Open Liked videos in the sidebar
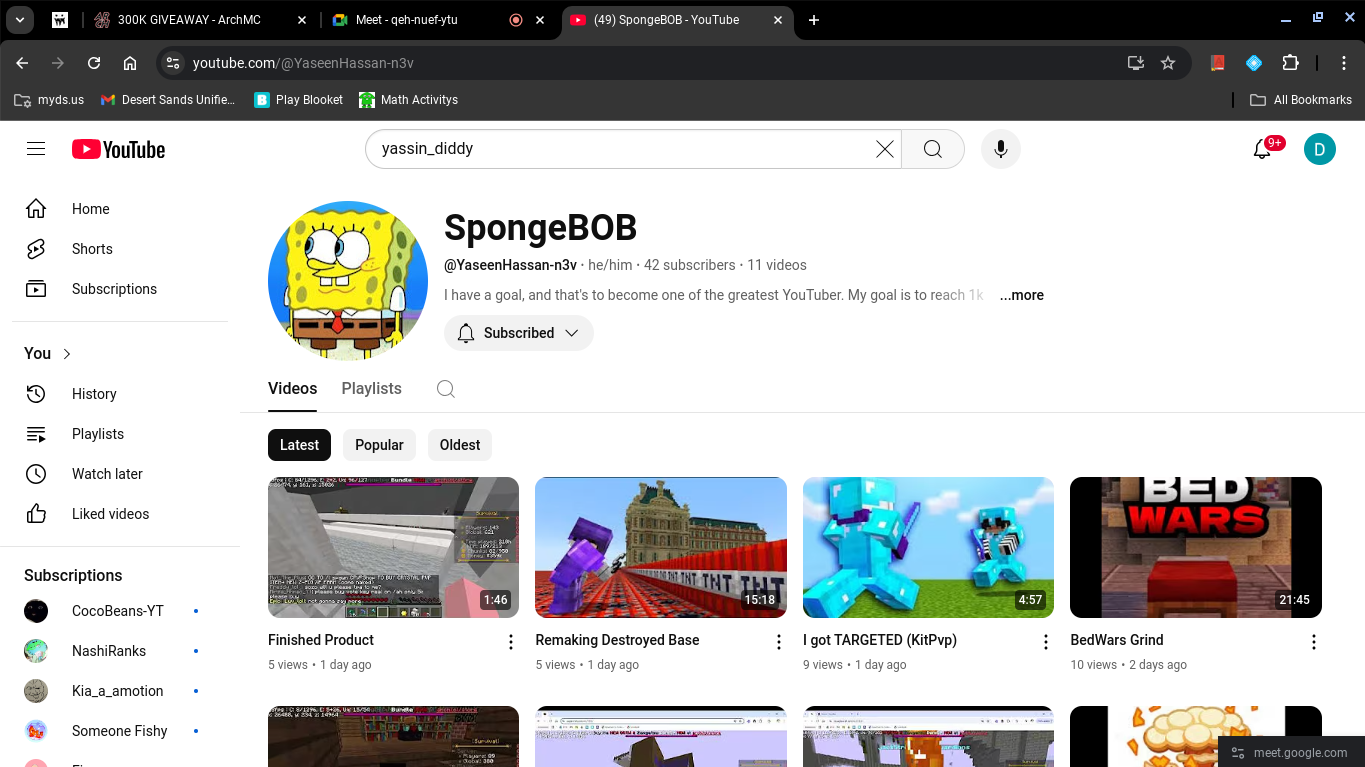 120,514
